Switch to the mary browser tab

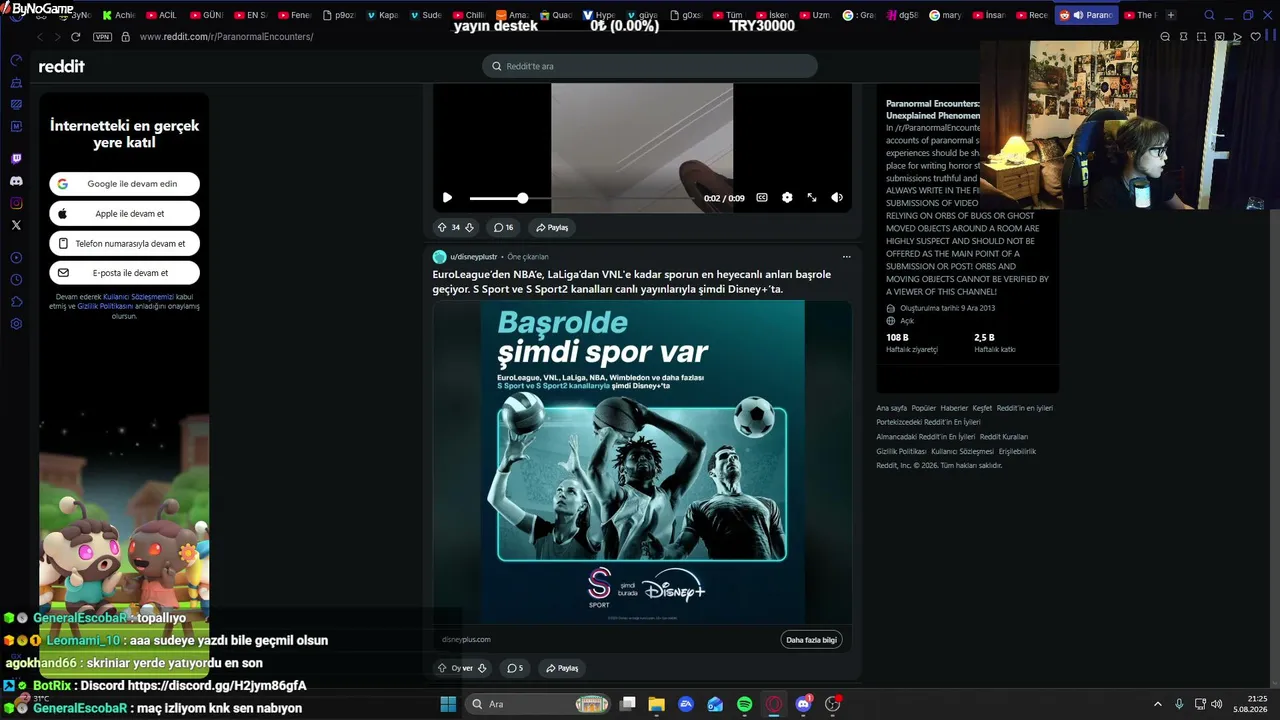click(x=945, y=15)
